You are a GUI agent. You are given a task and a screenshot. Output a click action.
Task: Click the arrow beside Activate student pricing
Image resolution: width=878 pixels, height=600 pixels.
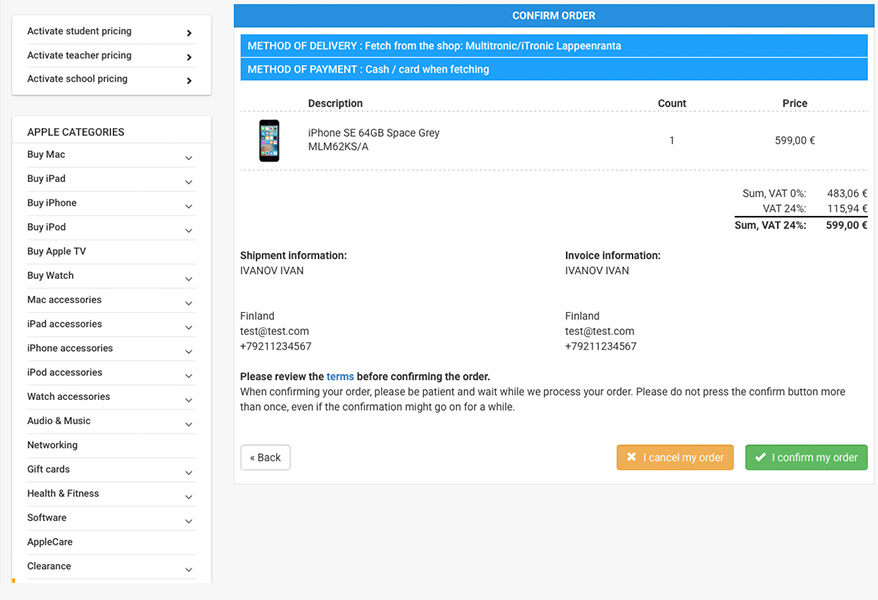[x=189, y=33]
